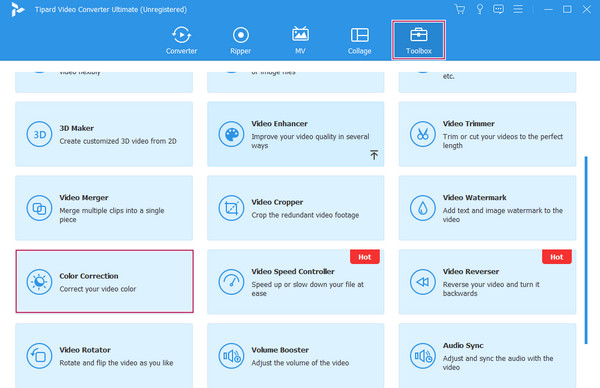Open the Video Watermark title
The image size is (600, 388).
pyautogui.click(x=474, y=197)
